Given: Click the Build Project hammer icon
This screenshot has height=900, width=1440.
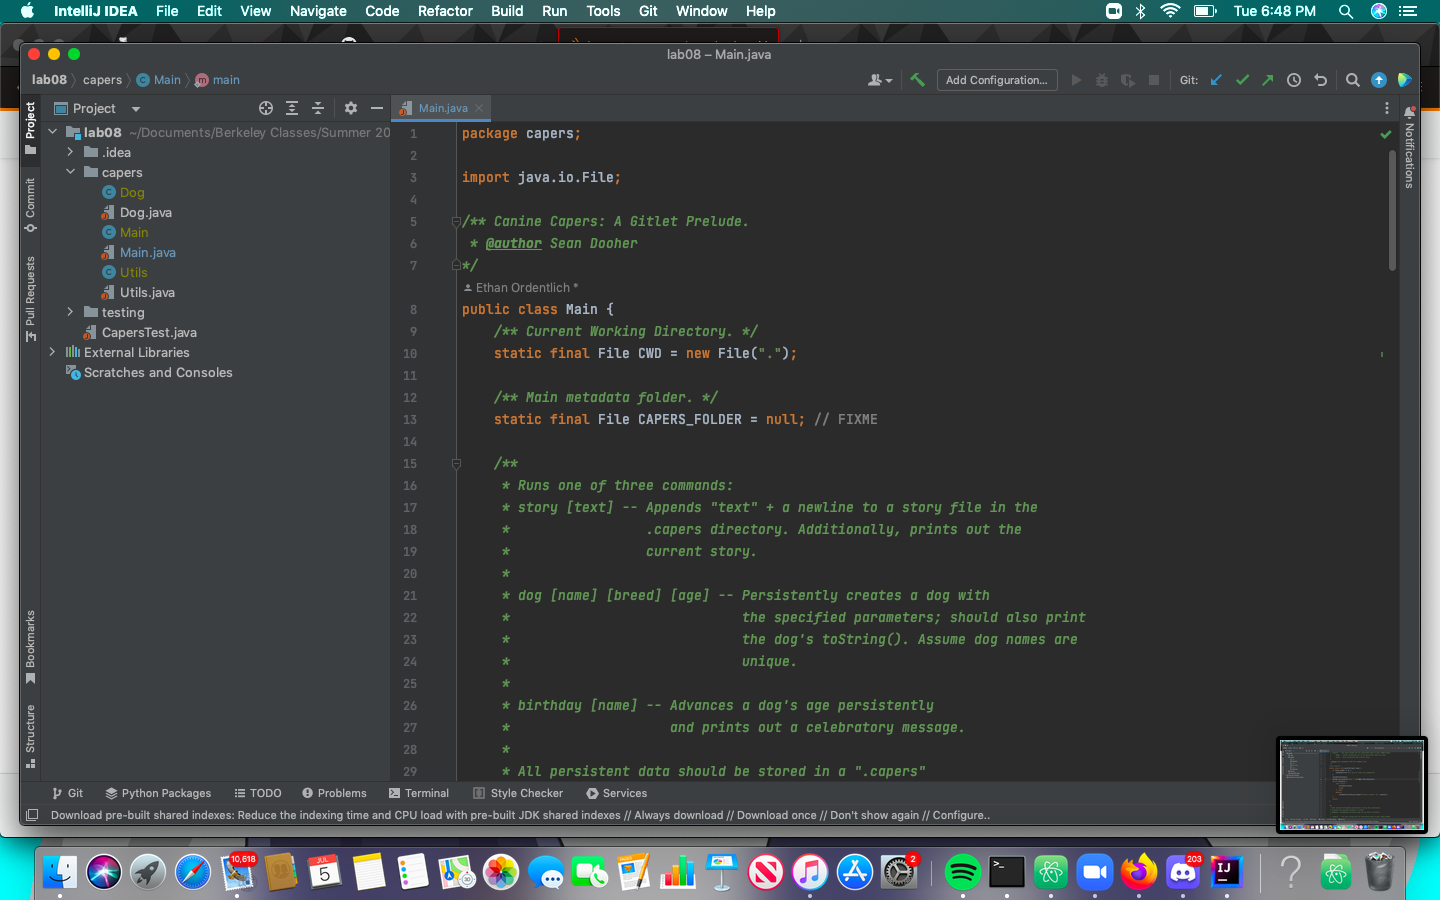Looking at the screenshot, I should tap(917, 80).
